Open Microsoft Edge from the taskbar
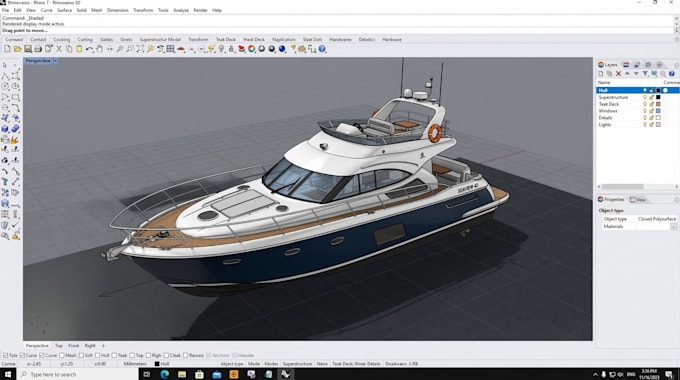The image size is (680, 380). coord(165,374)
